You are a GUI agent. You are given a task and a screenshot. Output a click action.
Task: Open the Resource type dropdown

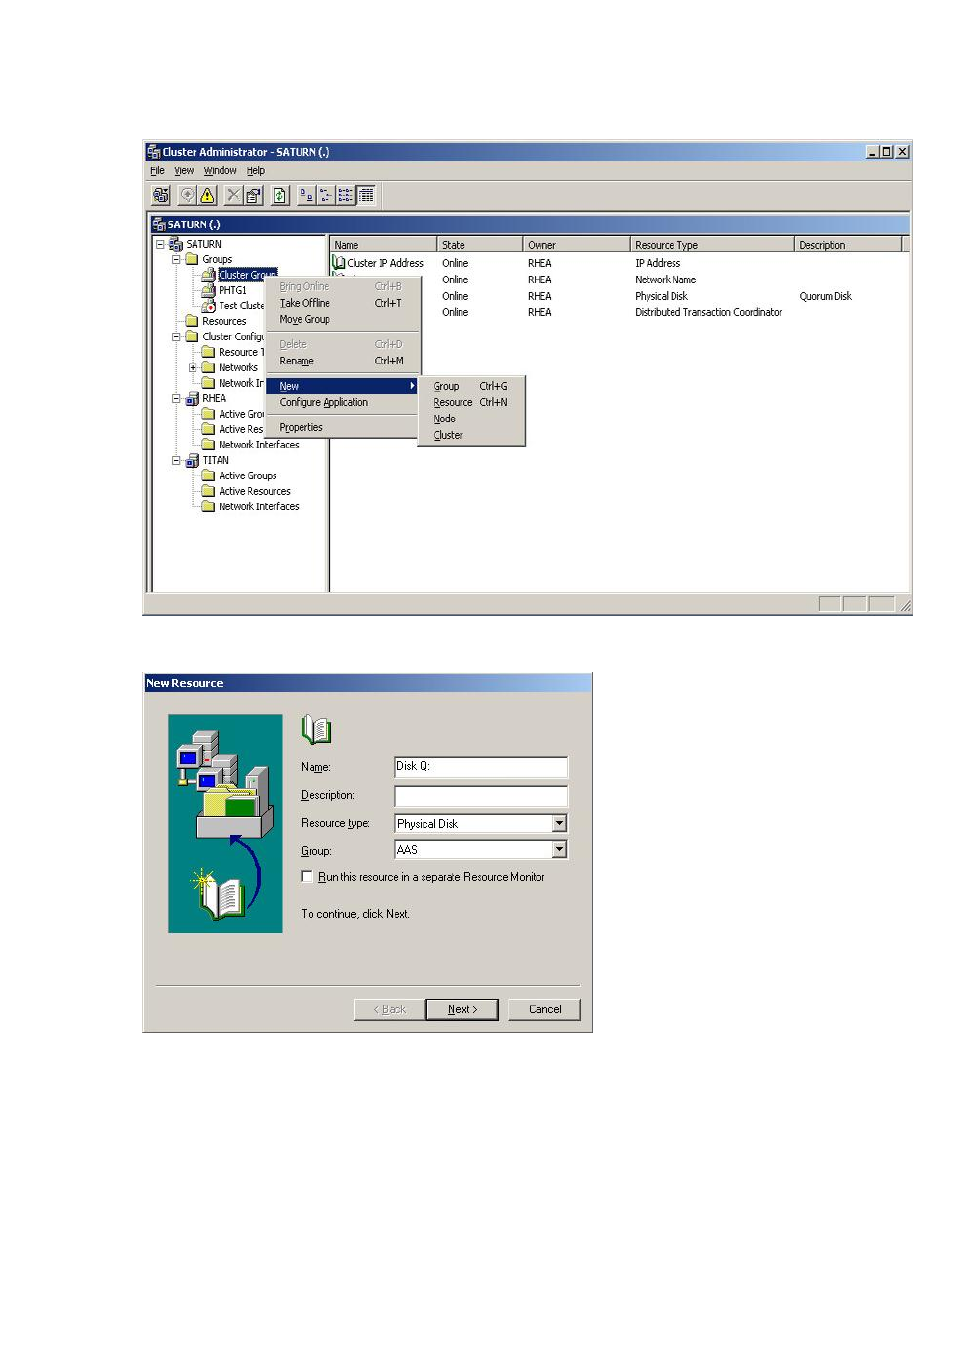click(x=560, y=823)
